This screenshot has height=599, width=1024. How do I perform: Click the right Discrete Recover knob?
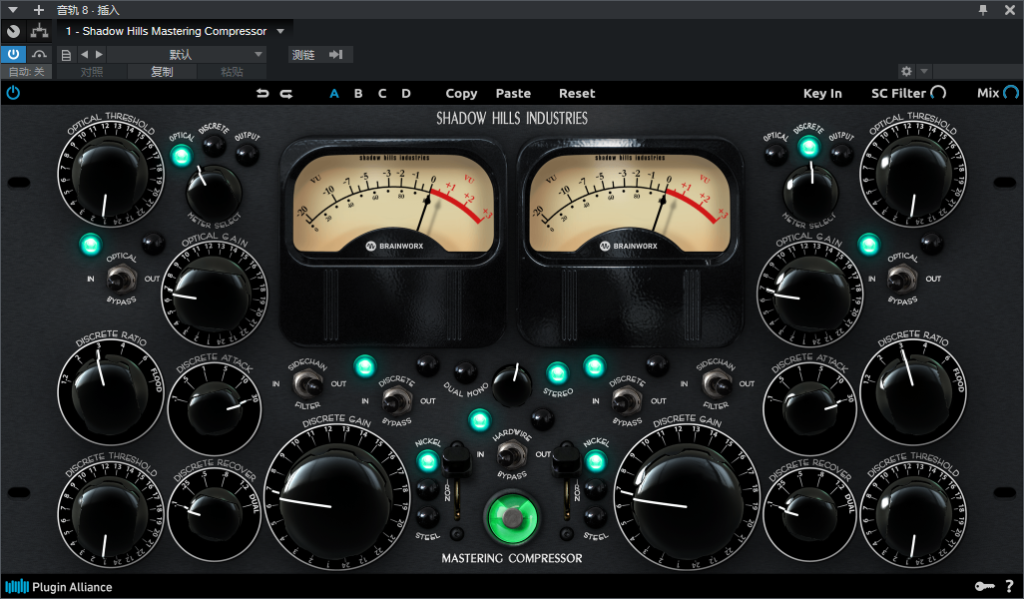pyautogui.click(x=810, y=513)
